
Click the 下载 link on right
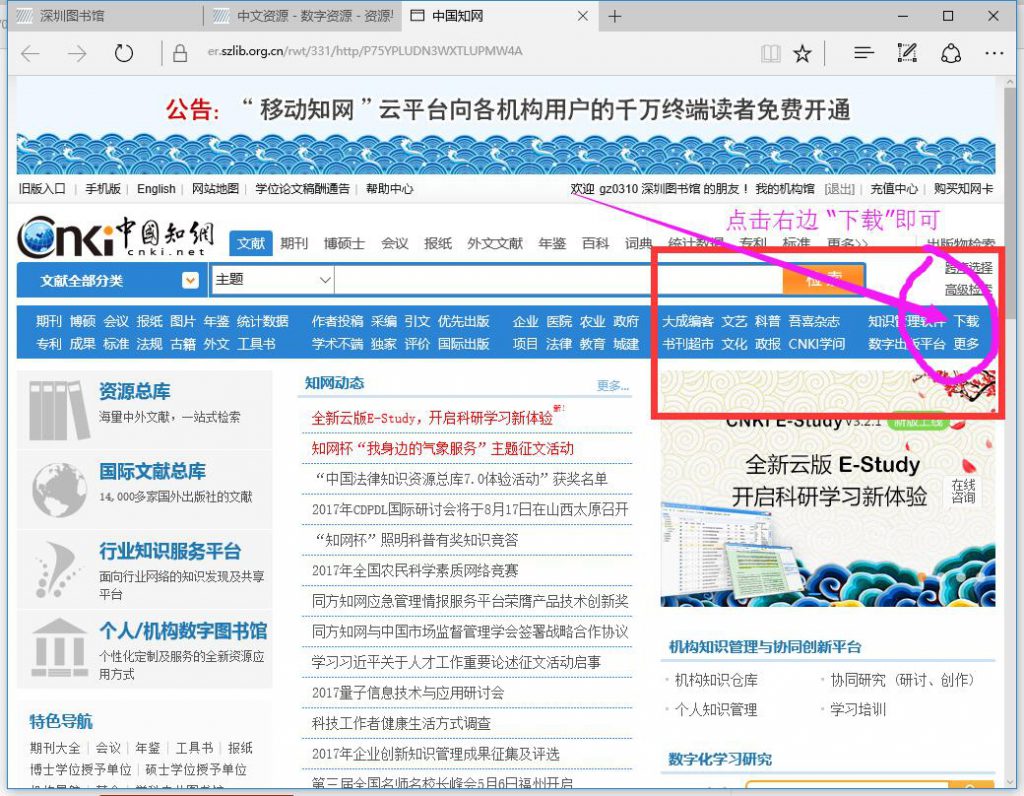pyautogui.click(x=966, y=321)
